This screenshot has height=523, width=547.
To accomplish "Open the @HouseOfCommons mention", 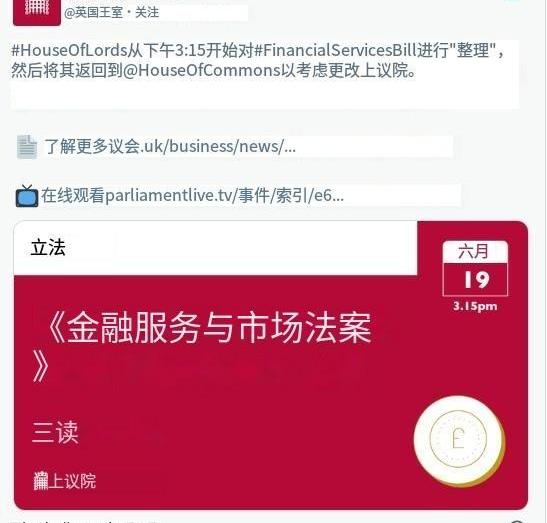I will (202, 71).
